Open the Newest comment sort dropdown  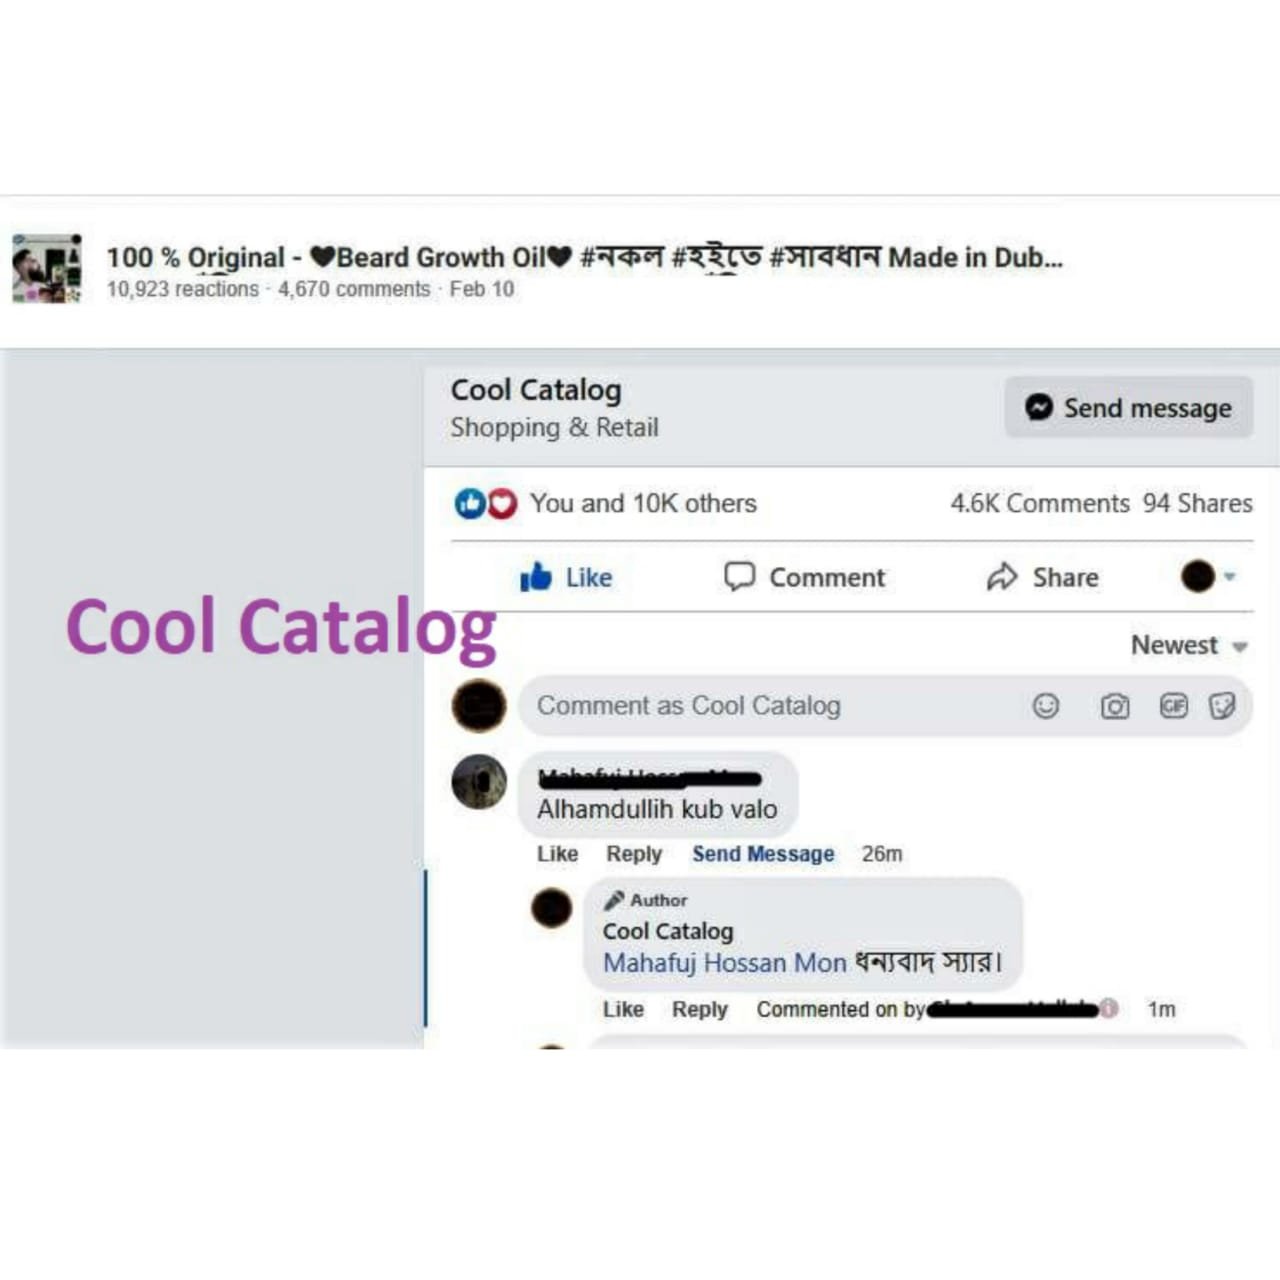[x=1189, y=645]
